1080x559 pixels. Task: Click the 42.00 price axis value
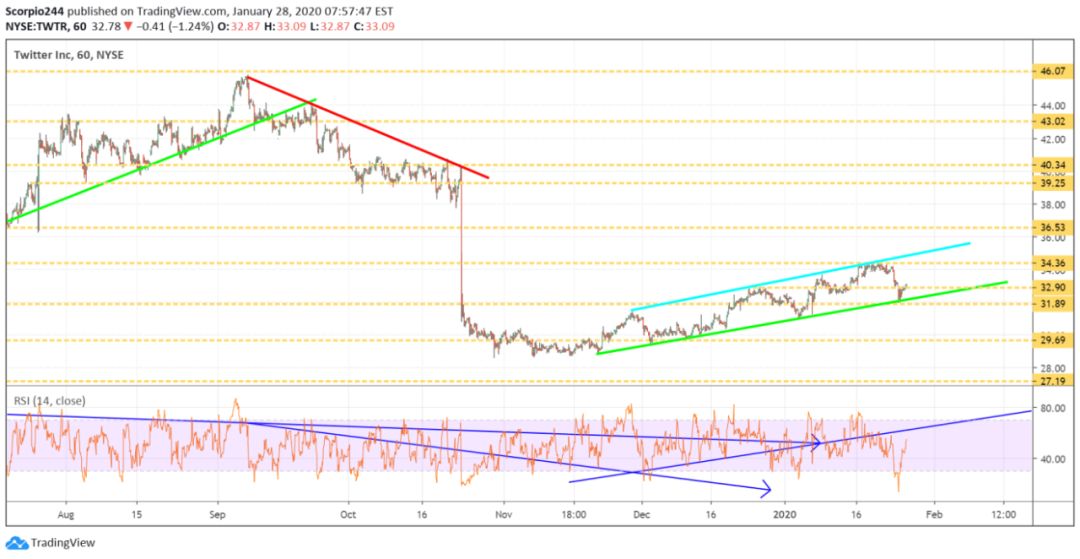1054,138
